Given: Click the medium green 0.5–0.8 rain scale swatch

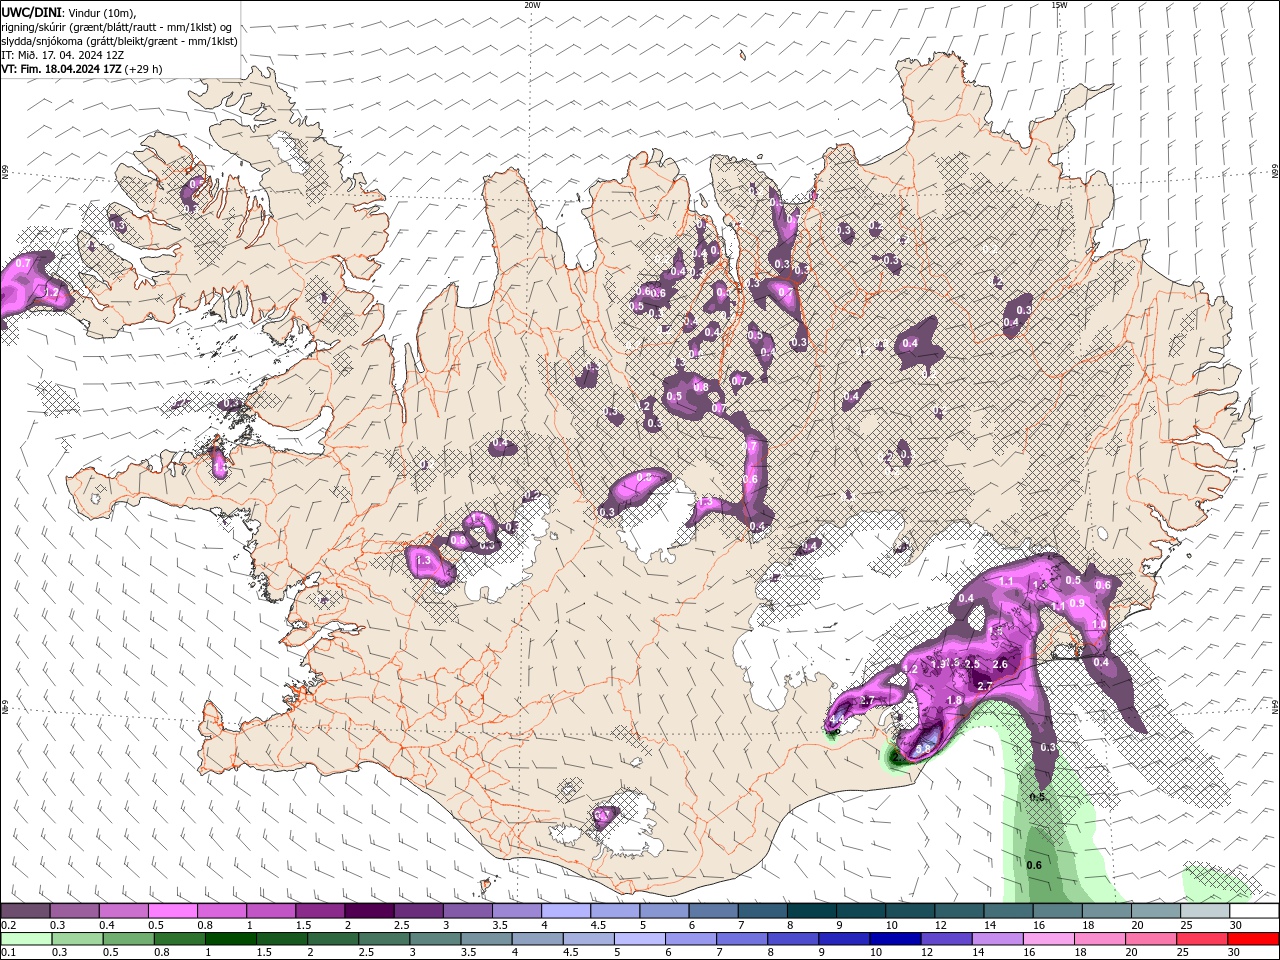Looking at the screenshot, I should pyautogui.click(x=131, y=939).
